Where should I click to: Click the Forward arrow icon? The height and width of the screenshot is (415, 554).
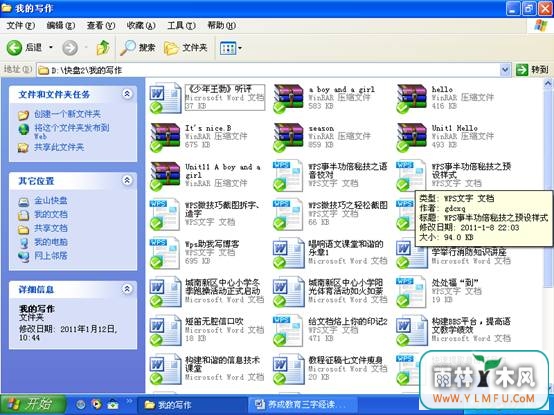tap(70, 48)
